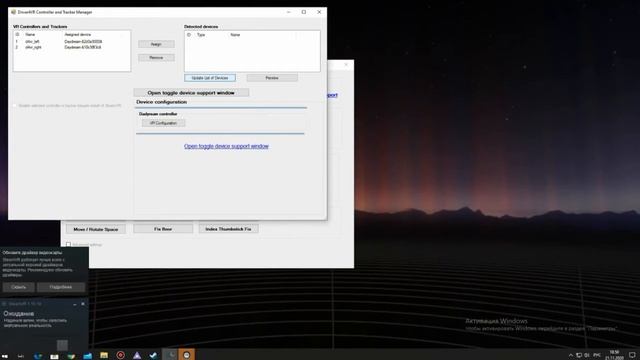Open the File Explorer taskbar icon
640x360 pixels.
[104, 356]
